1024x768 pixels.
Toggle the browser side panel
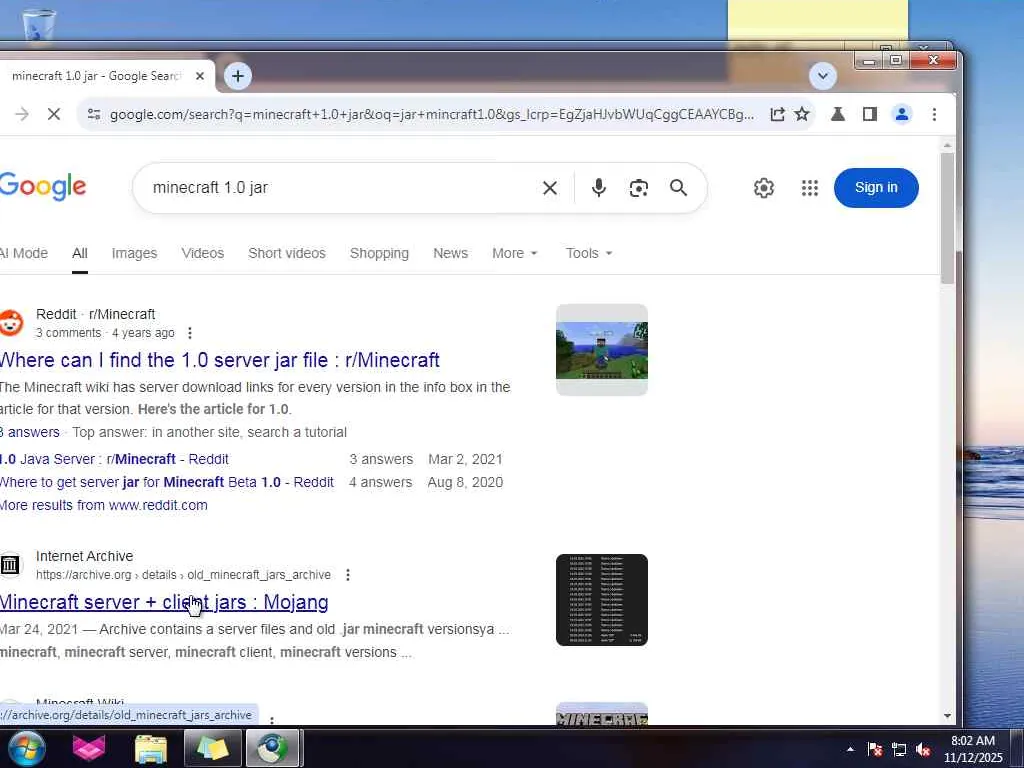[869, 114]
